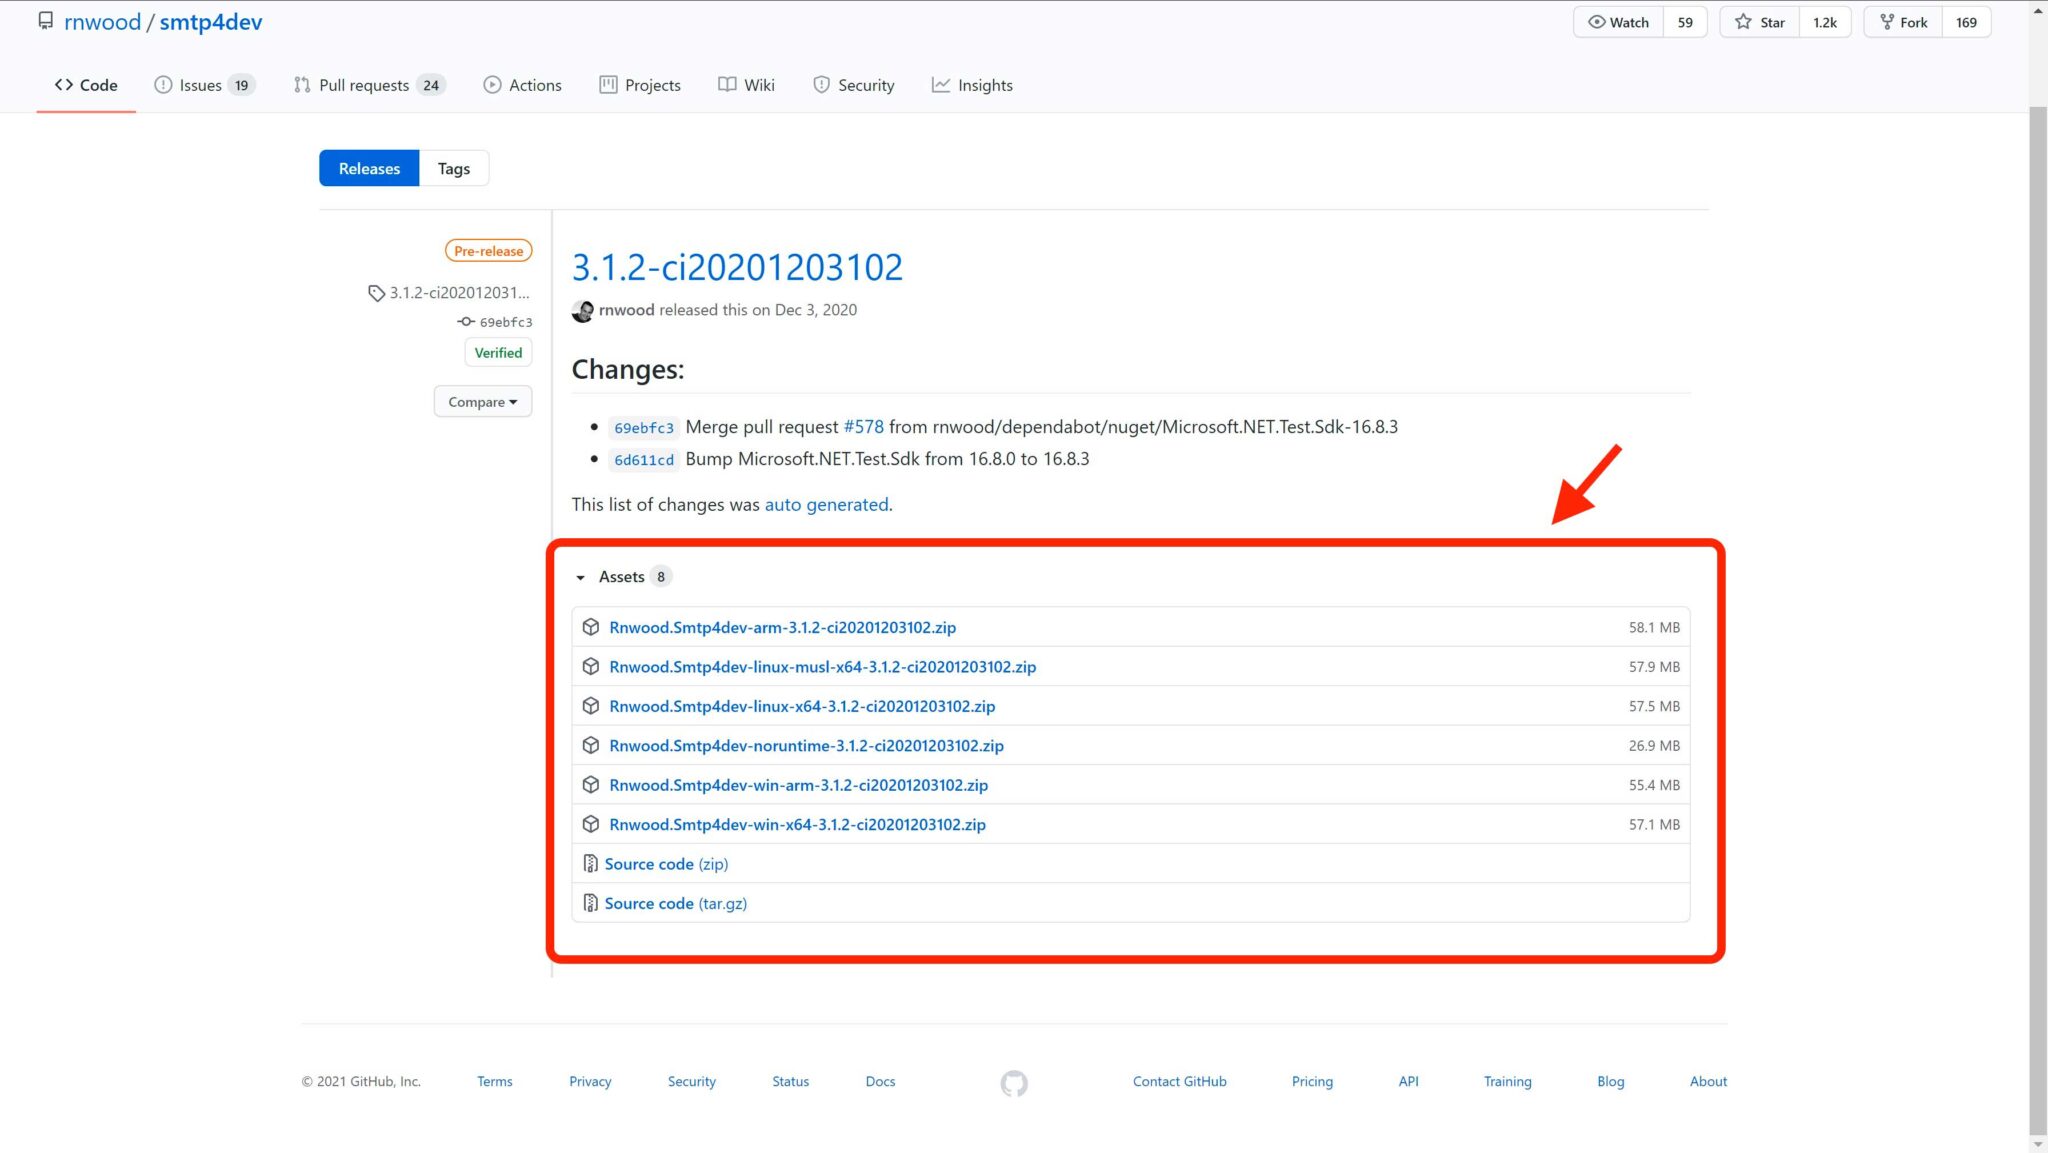
Task: Click the Security shield icon
Action: click(821, 85)
